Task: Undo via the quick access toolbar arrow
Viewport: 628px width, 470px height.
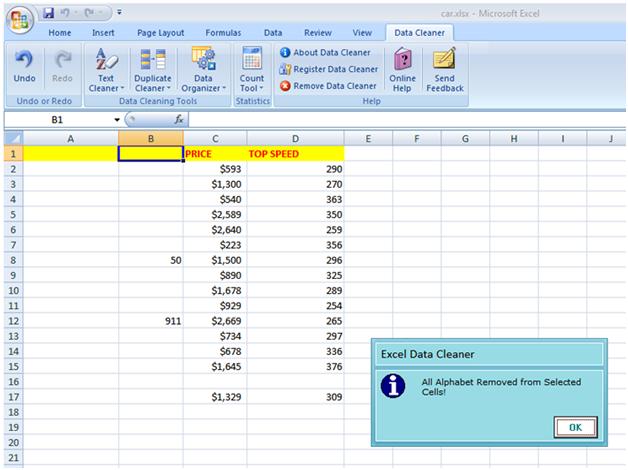Action: pyautogui.click(x=64, y=13)
